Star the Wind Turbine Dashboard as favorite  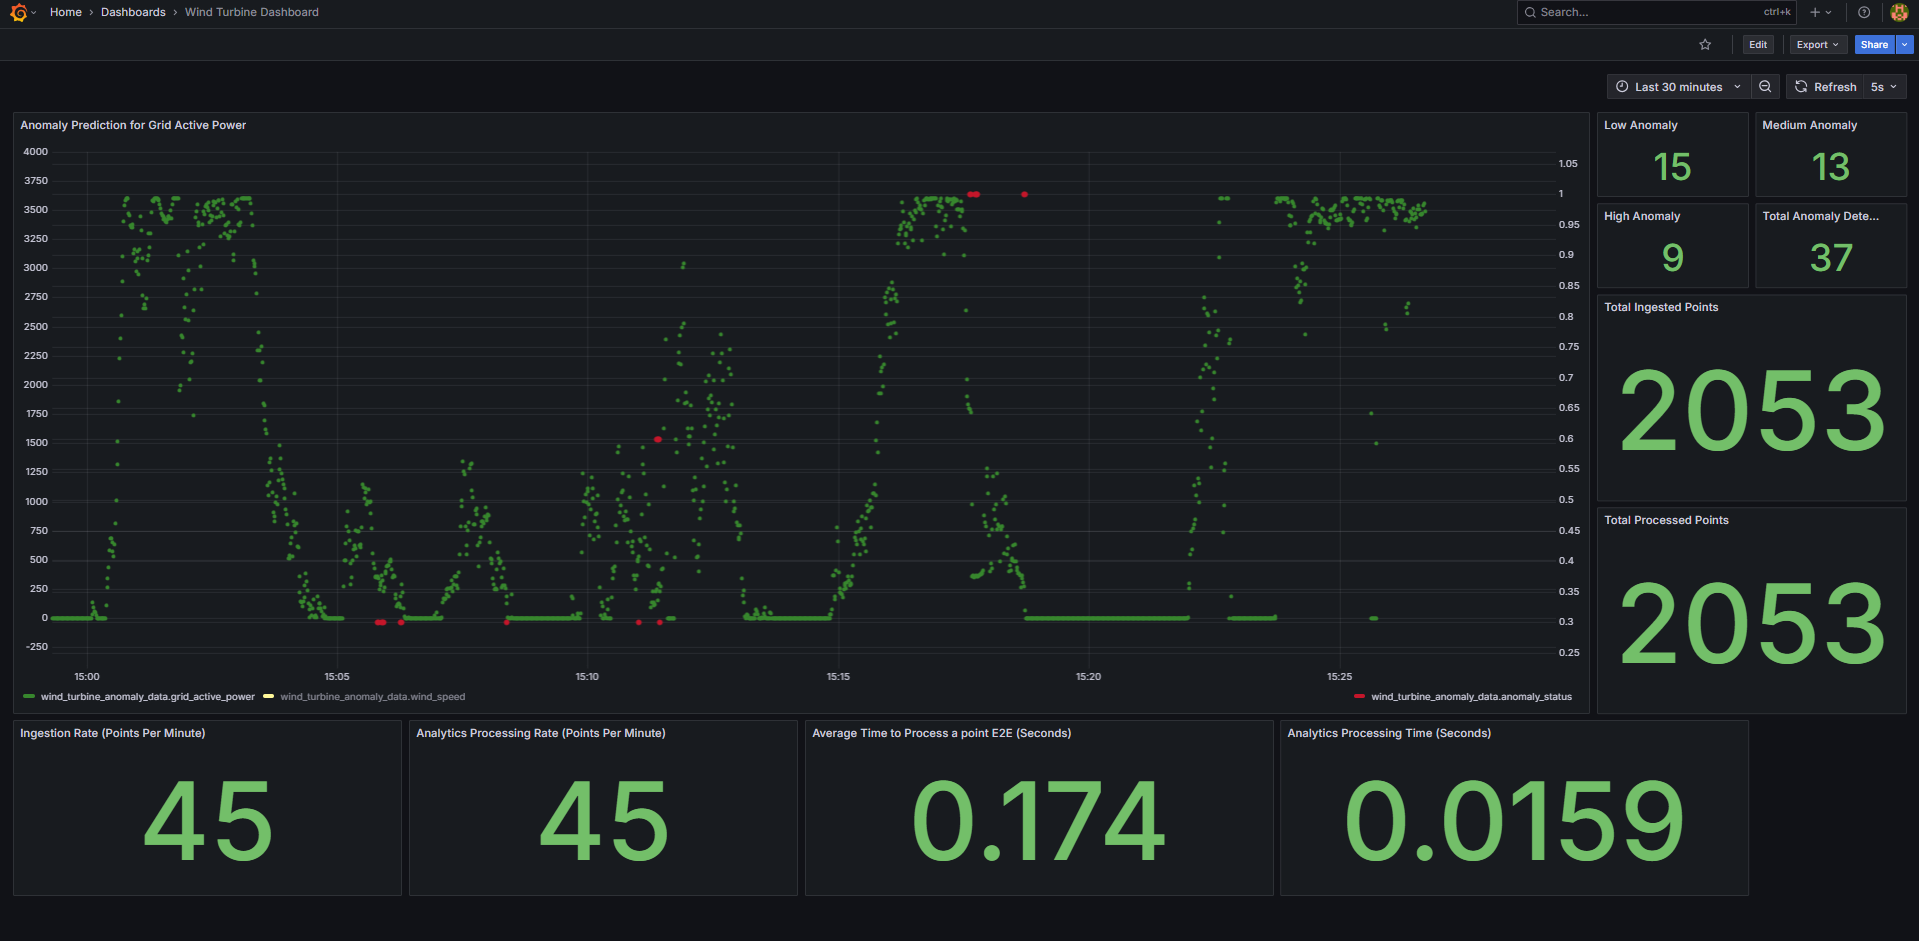pos(1705,44)
